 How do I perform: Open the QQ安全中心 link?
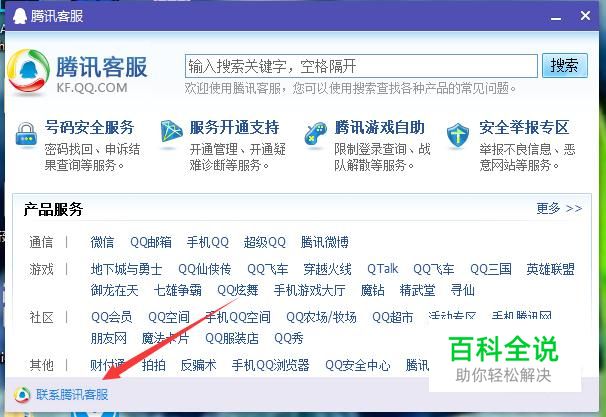coord(358,365)
